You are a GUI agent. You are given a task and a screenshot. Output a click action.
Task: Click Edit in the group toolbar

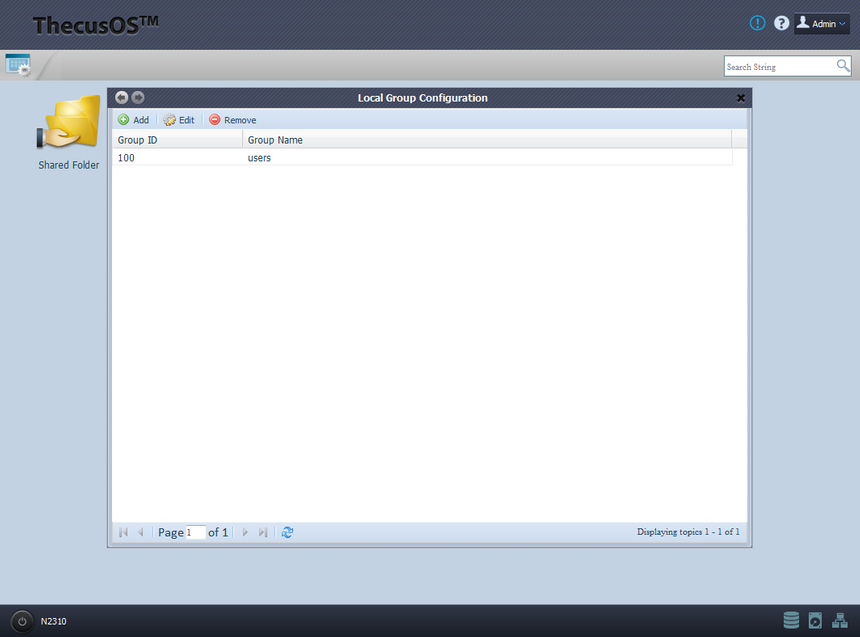[179, 120]
